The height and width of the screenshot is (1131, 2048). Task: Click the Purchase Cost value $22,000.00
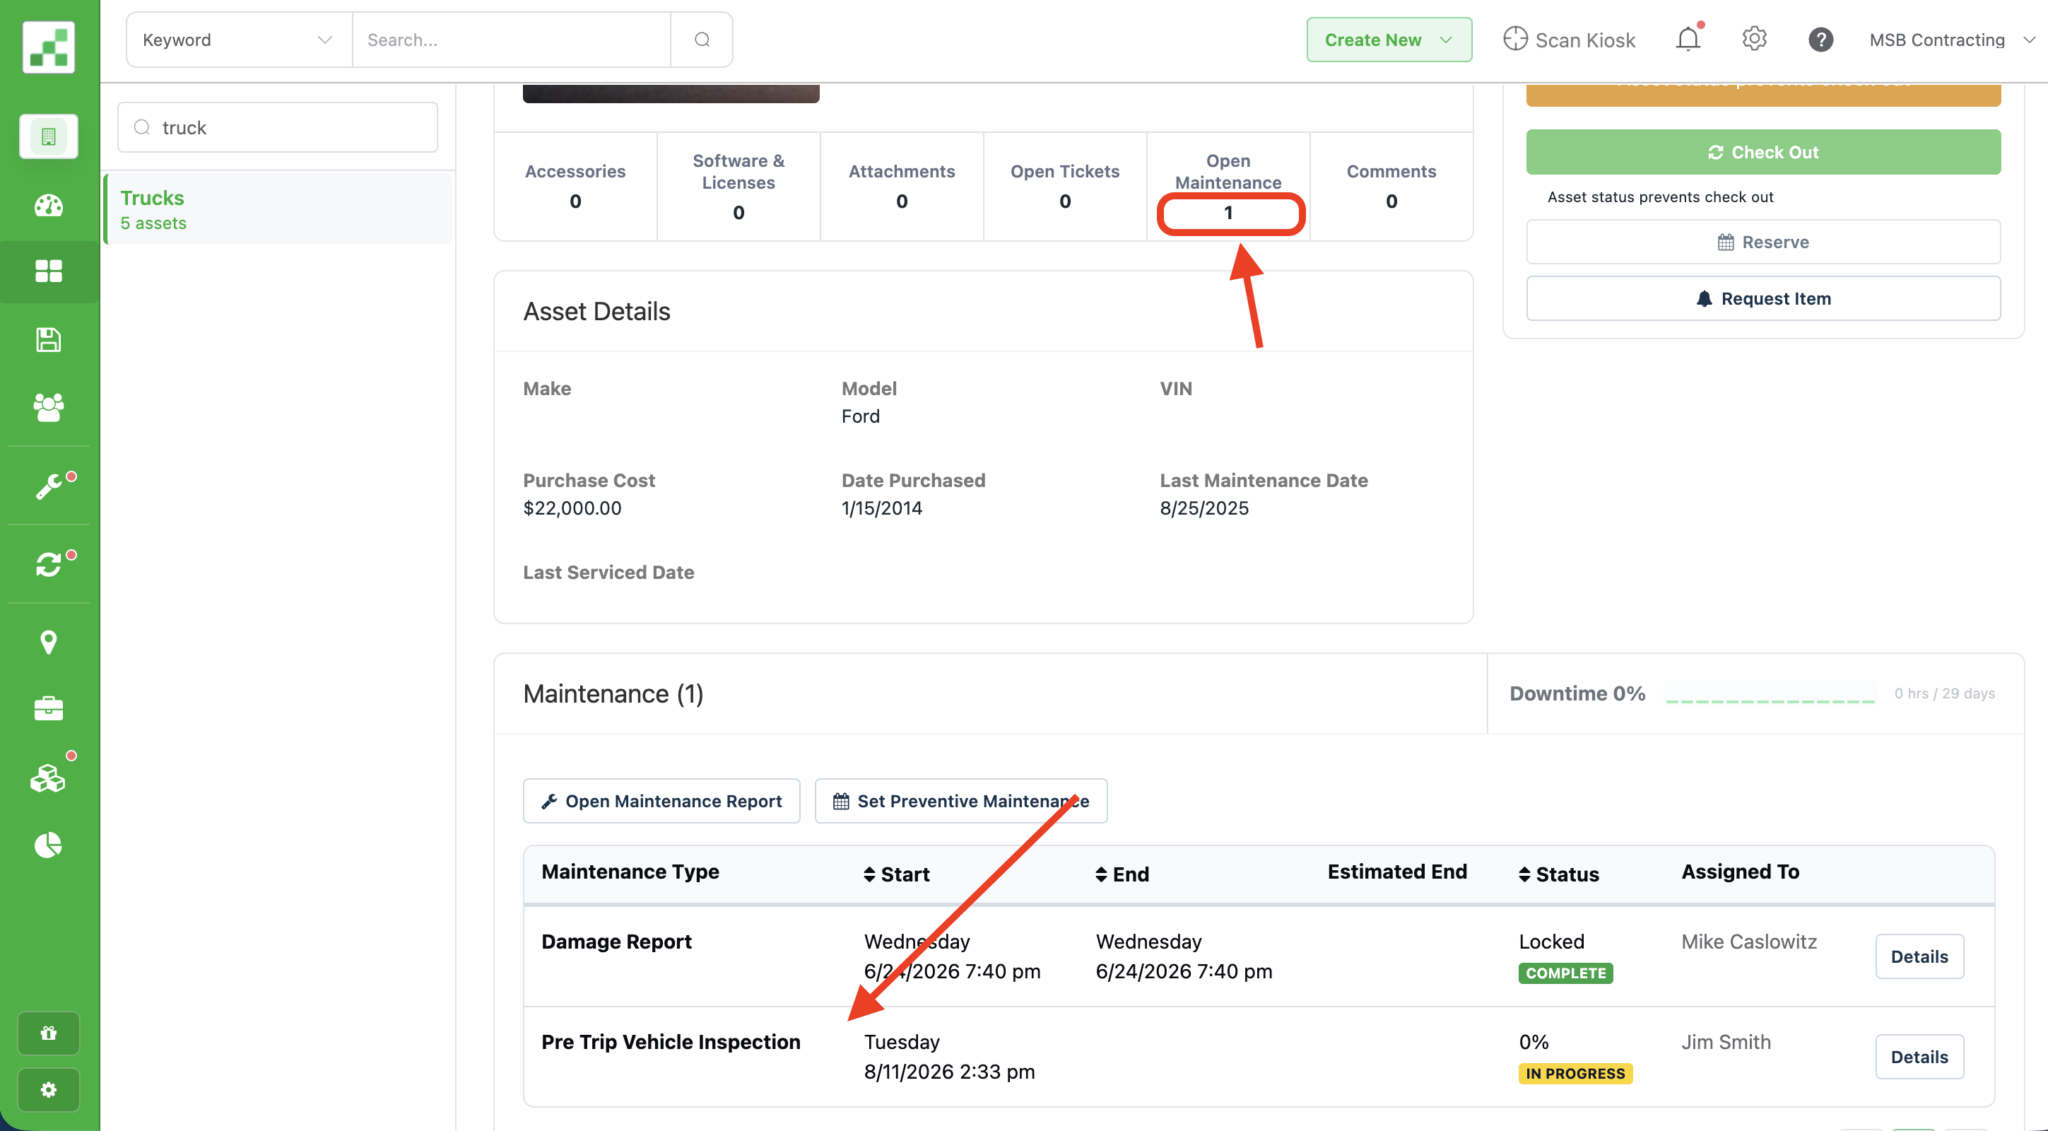coord(572,508)
